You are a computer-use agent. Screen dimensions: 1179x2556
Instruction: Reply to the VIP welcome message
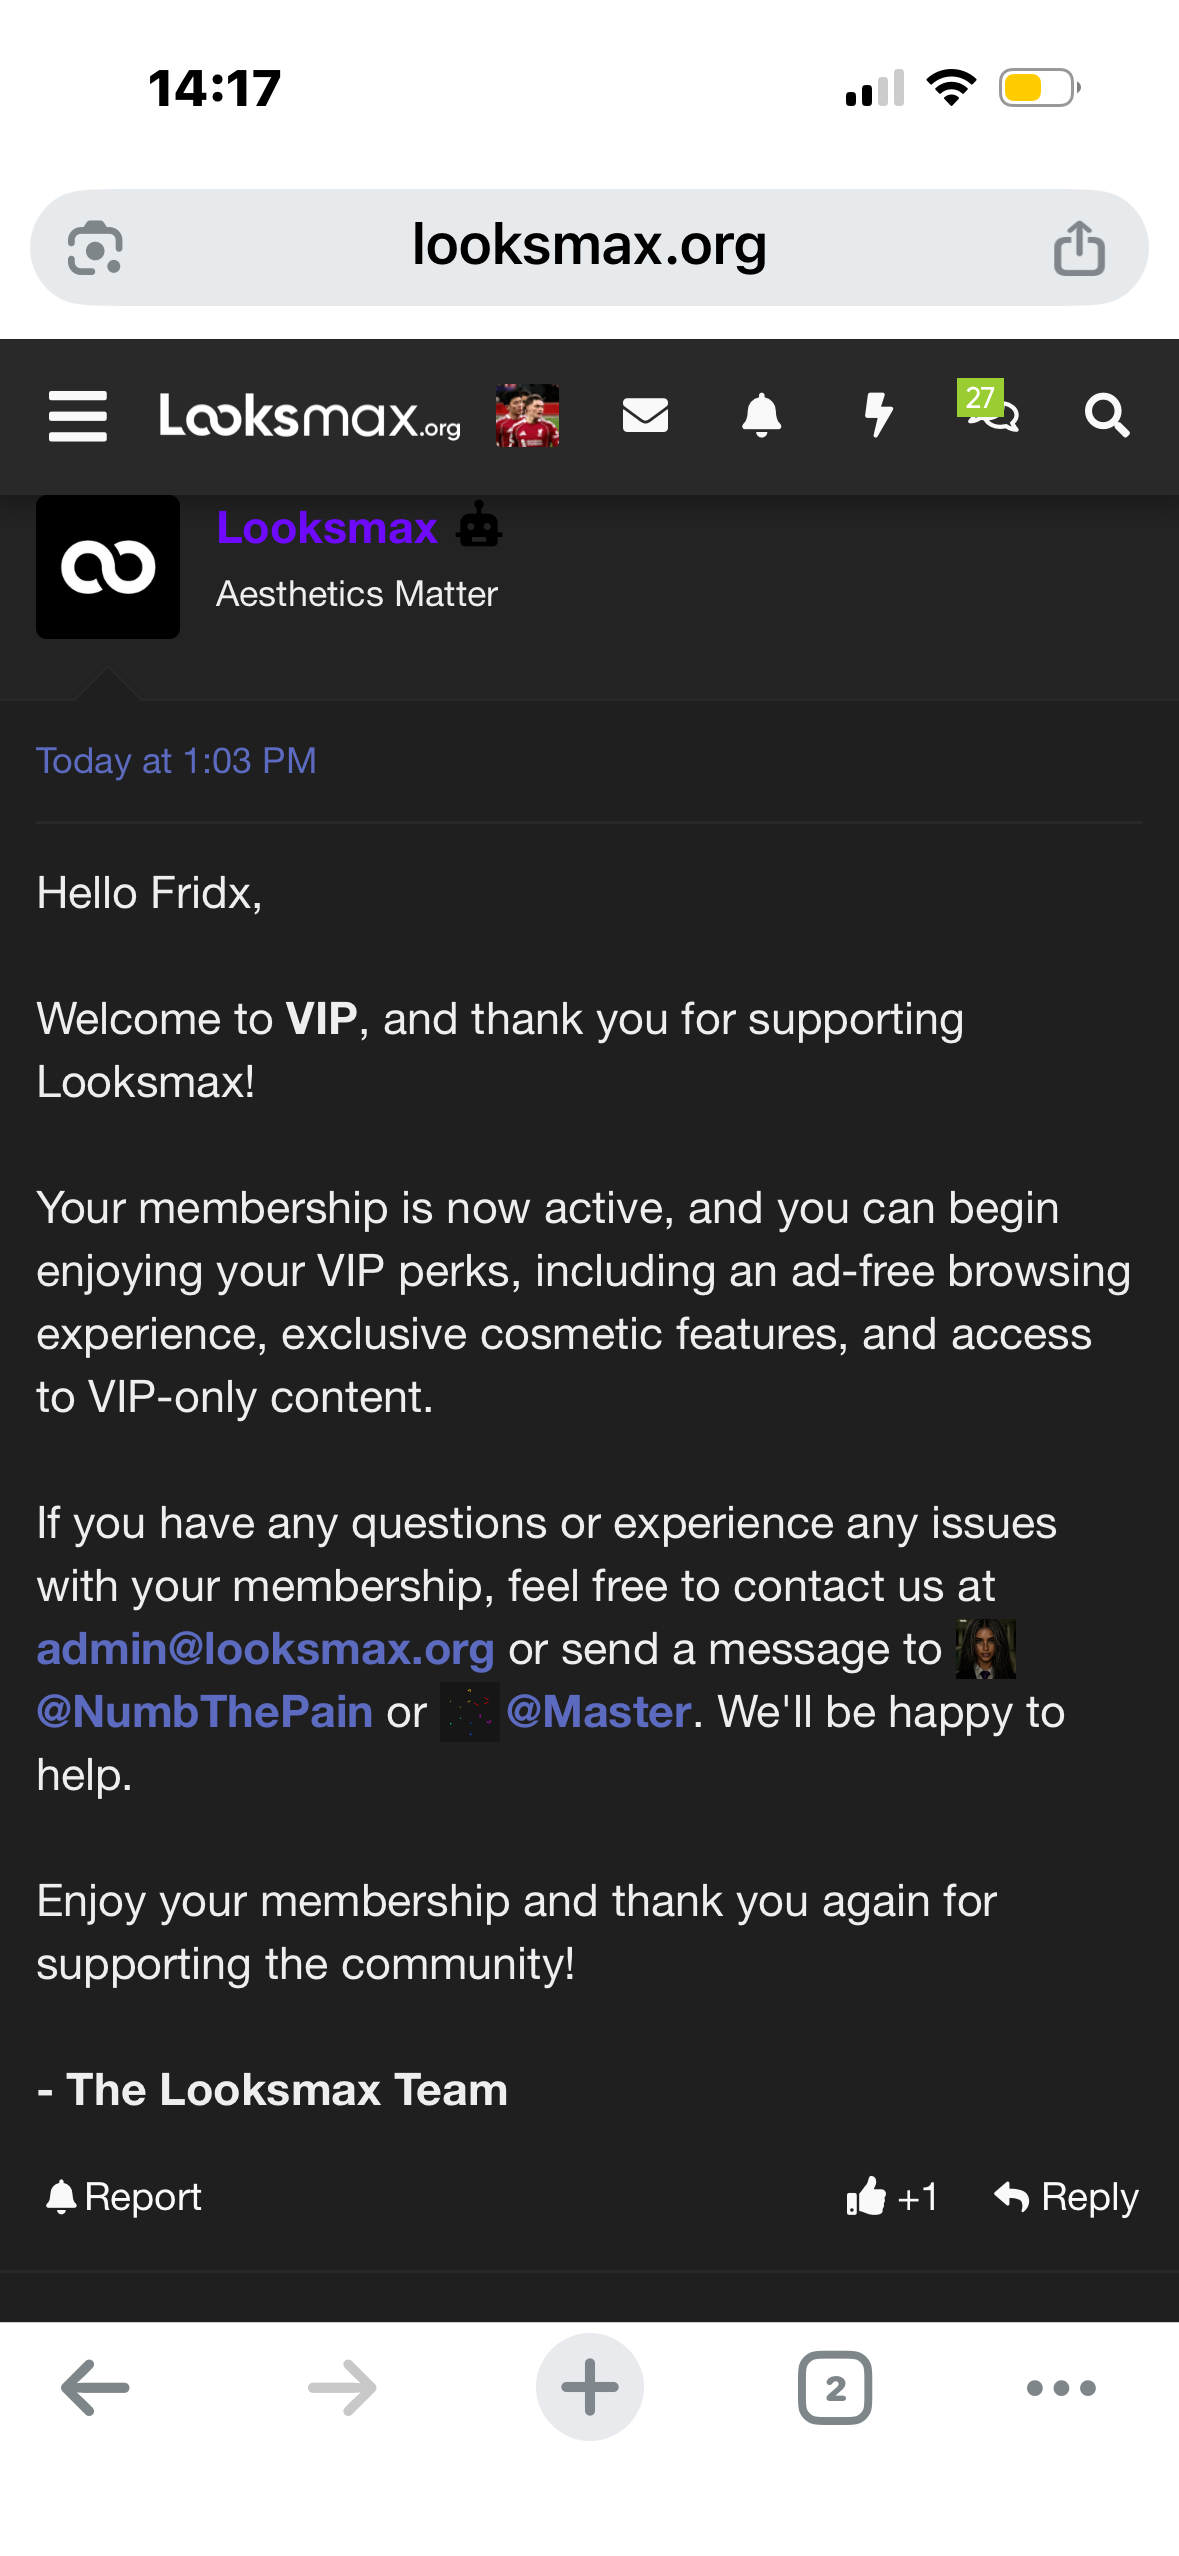click(1066, 2197)
